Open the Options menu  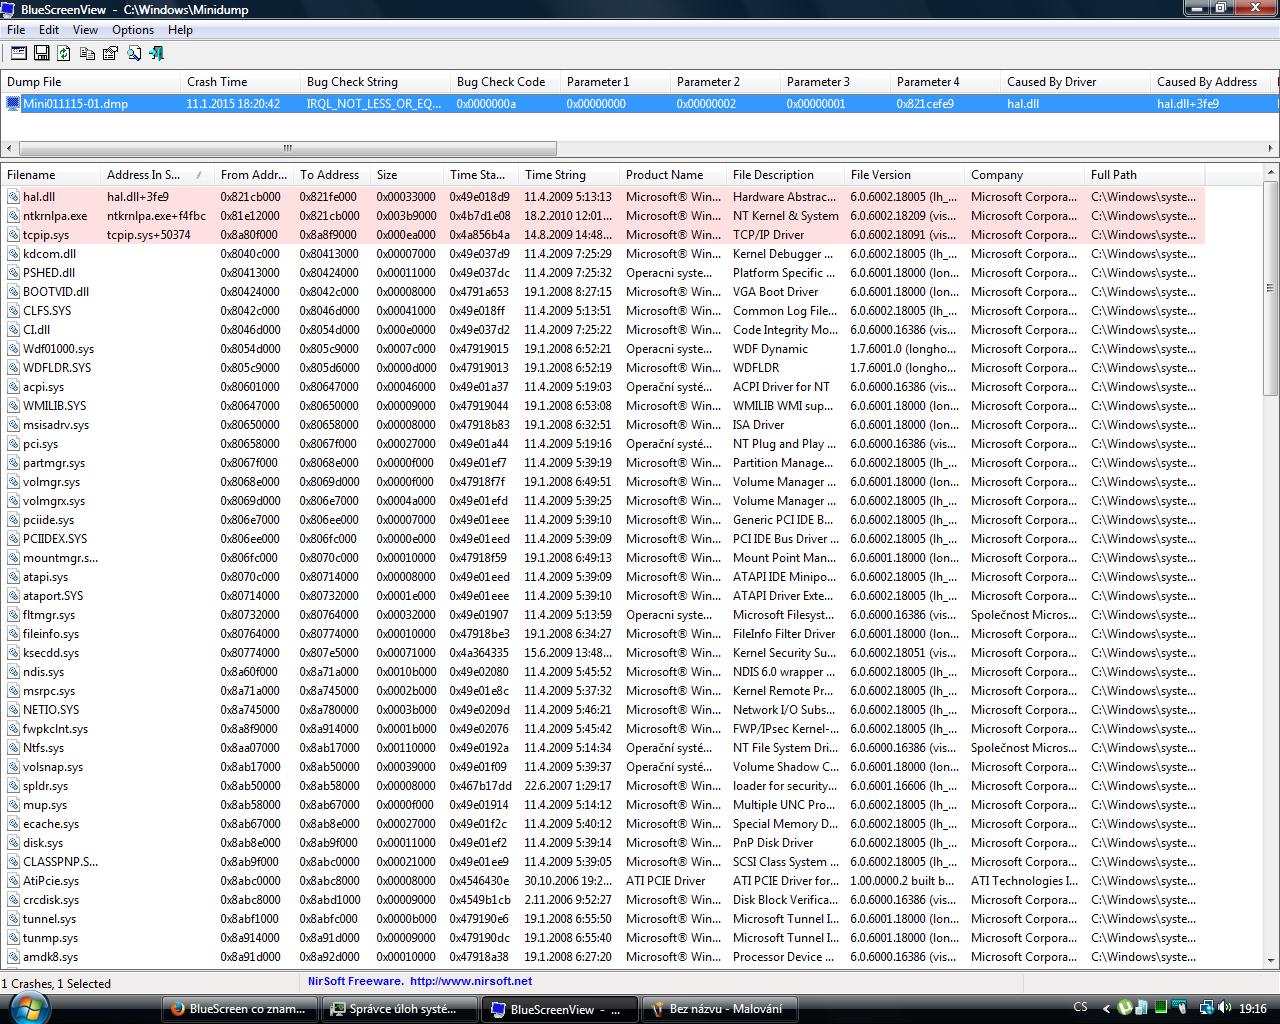pos(133,30)
